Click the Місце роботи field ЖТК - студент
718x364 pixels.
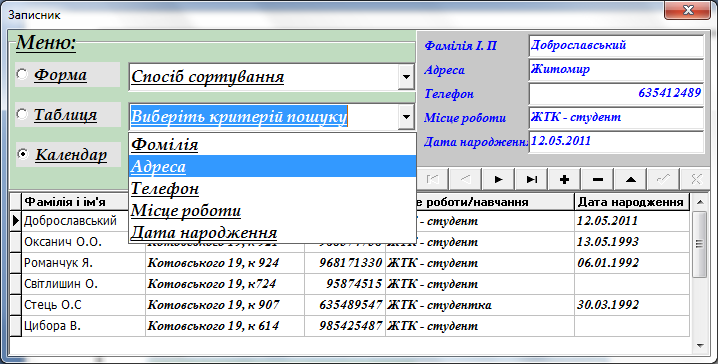[616, 118]
